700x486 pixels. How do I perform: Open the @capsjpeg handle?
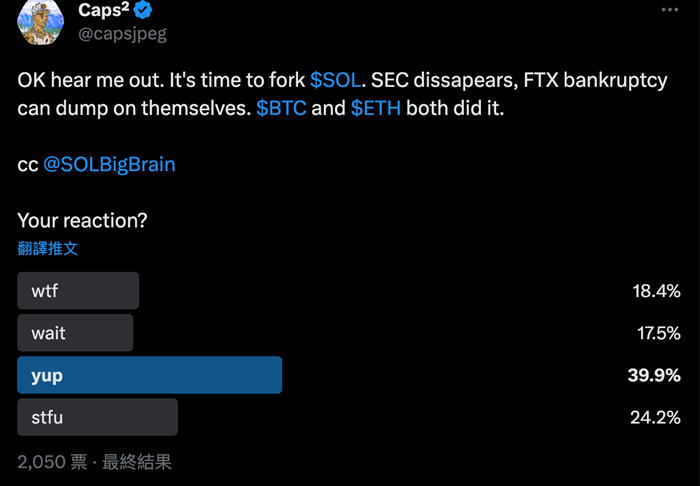tap(122, 35)
